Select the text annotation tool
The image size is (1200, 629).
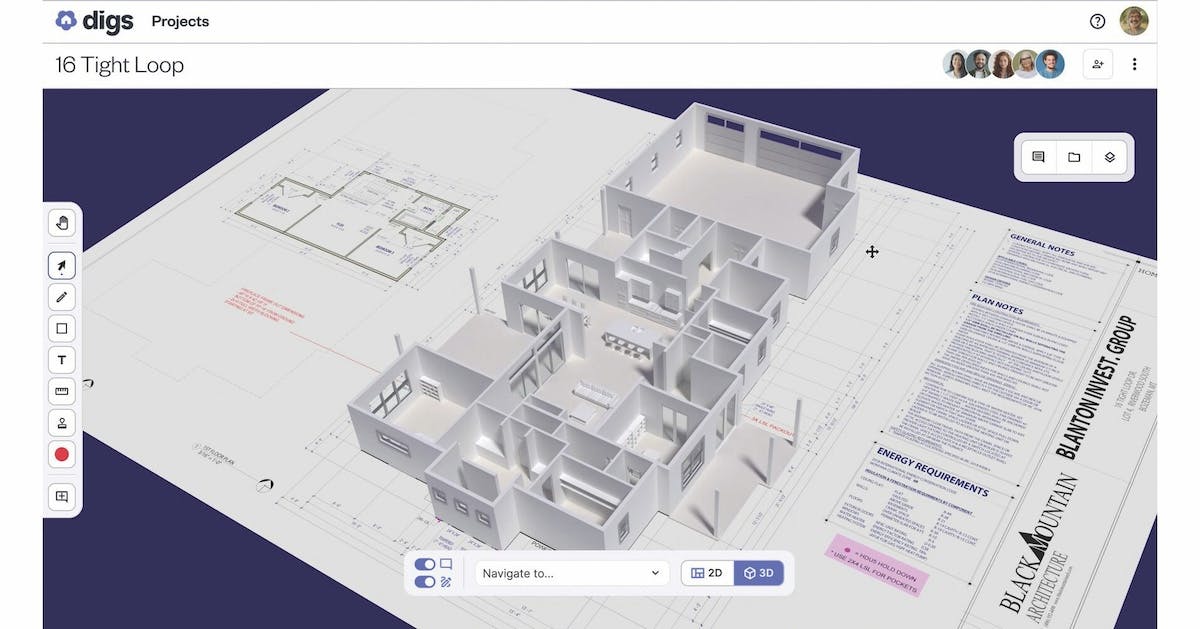[x=61, y=359]
